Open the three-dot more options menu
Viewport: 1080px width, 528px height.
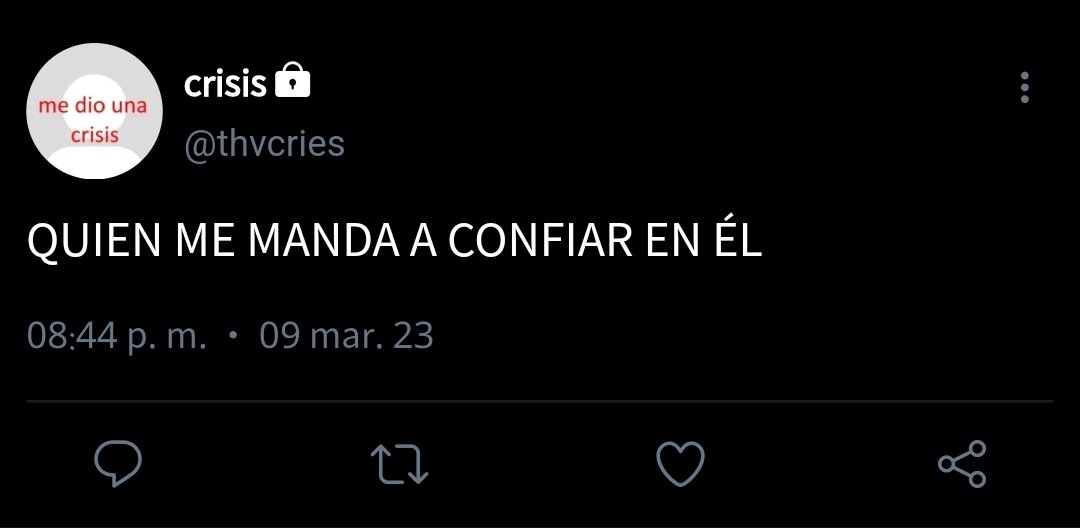pyautogui.click(x=1025, y=87)
